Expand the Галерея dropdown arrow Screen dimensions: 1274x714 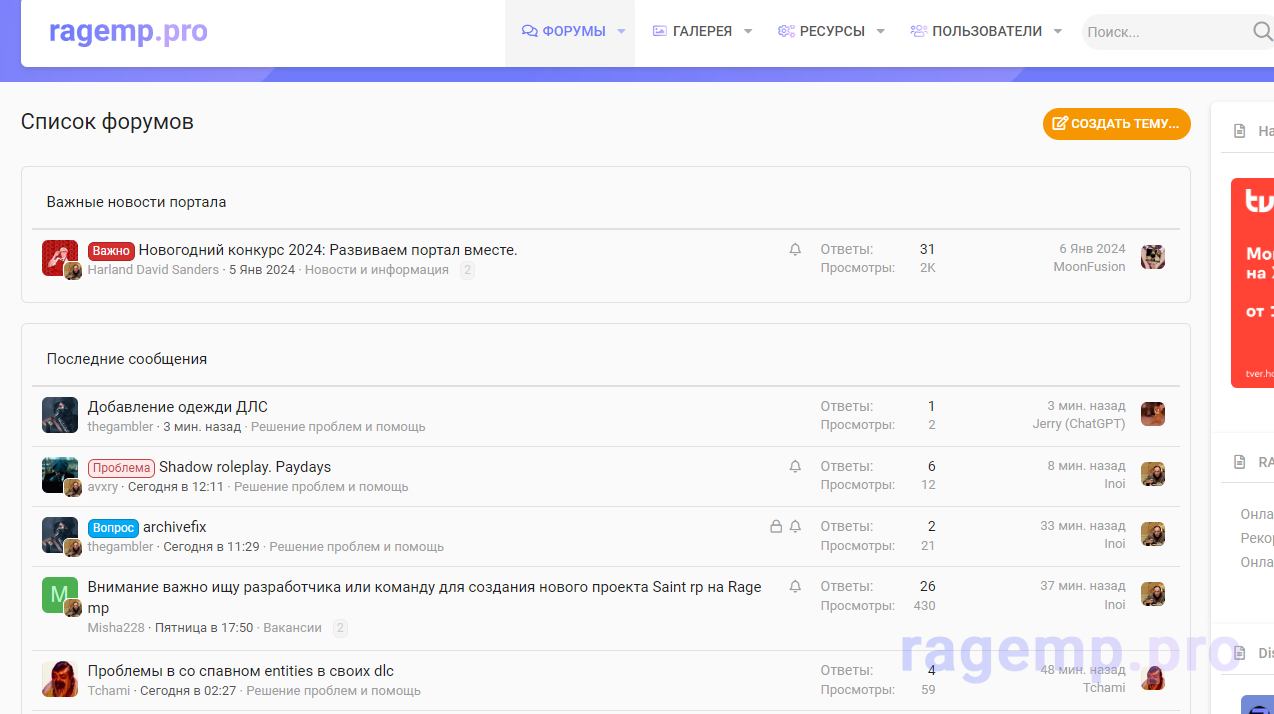(748, 32)
